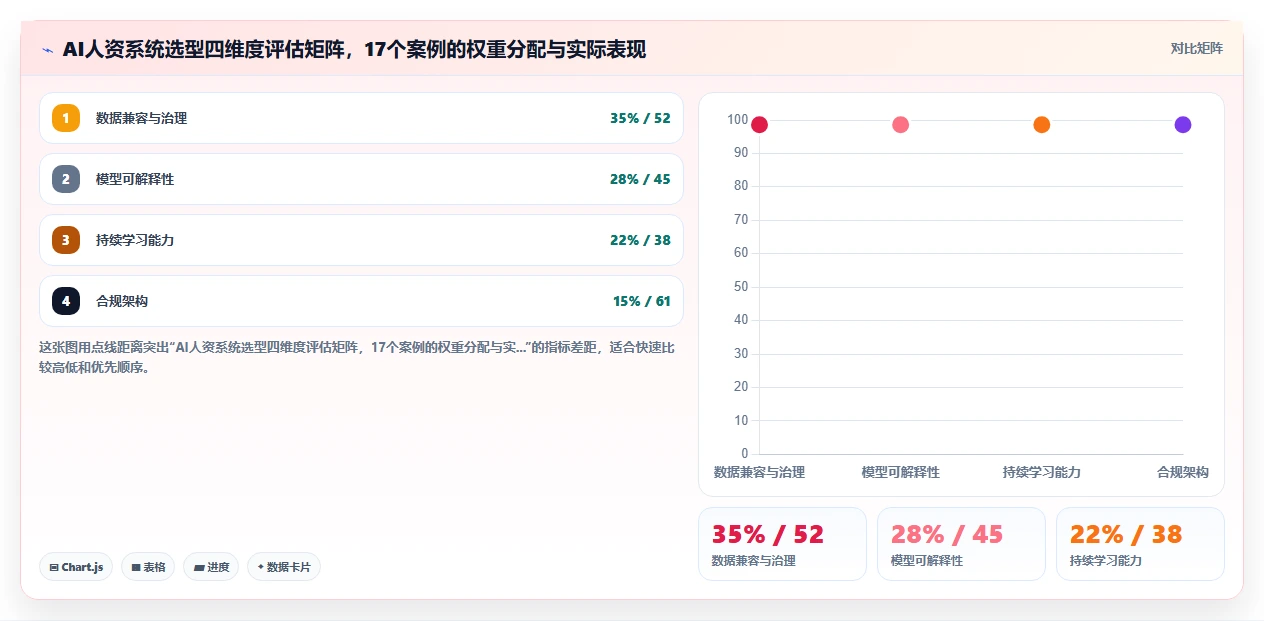Viewport: 1264px width, 621px height.
Task: Click the 数据兼容与治理 list row label
Action: [x=141, y=118]
